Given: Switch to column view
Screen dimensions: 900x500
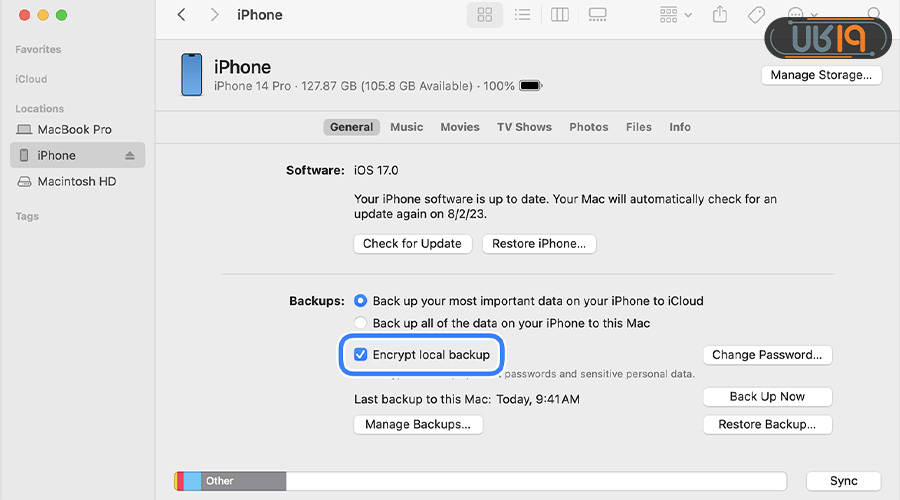Looking at the screenshot, I should 560,15.
